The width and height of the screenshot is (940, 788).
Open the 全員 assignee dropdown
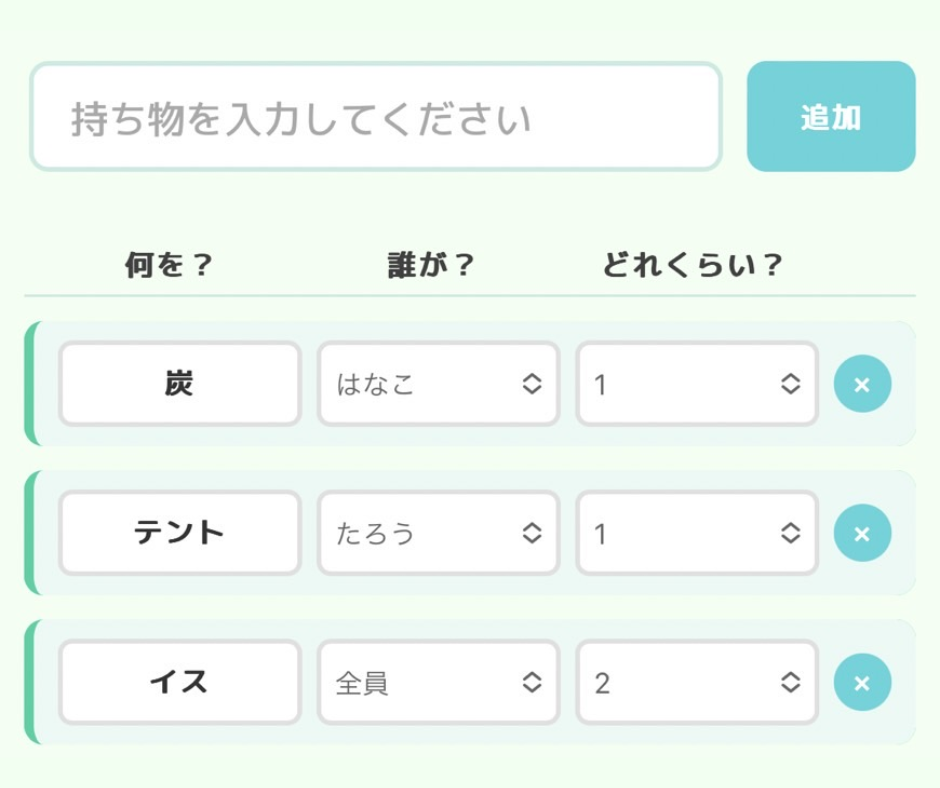pyautogui.click(x=437, y=683)
